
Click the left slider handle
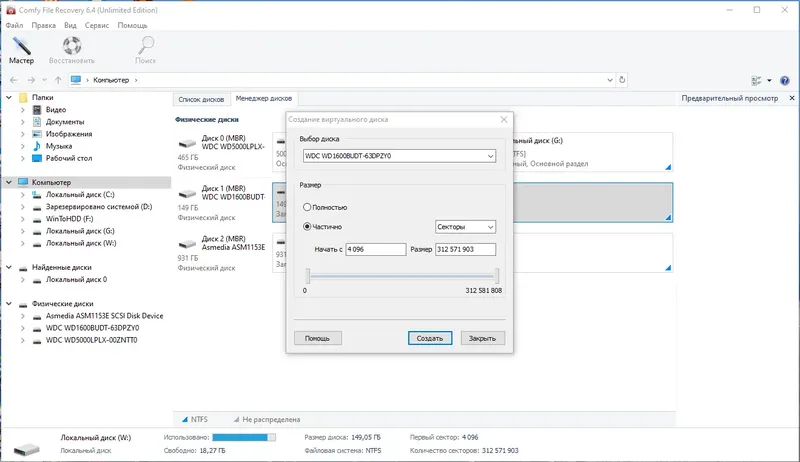(308, 276)
